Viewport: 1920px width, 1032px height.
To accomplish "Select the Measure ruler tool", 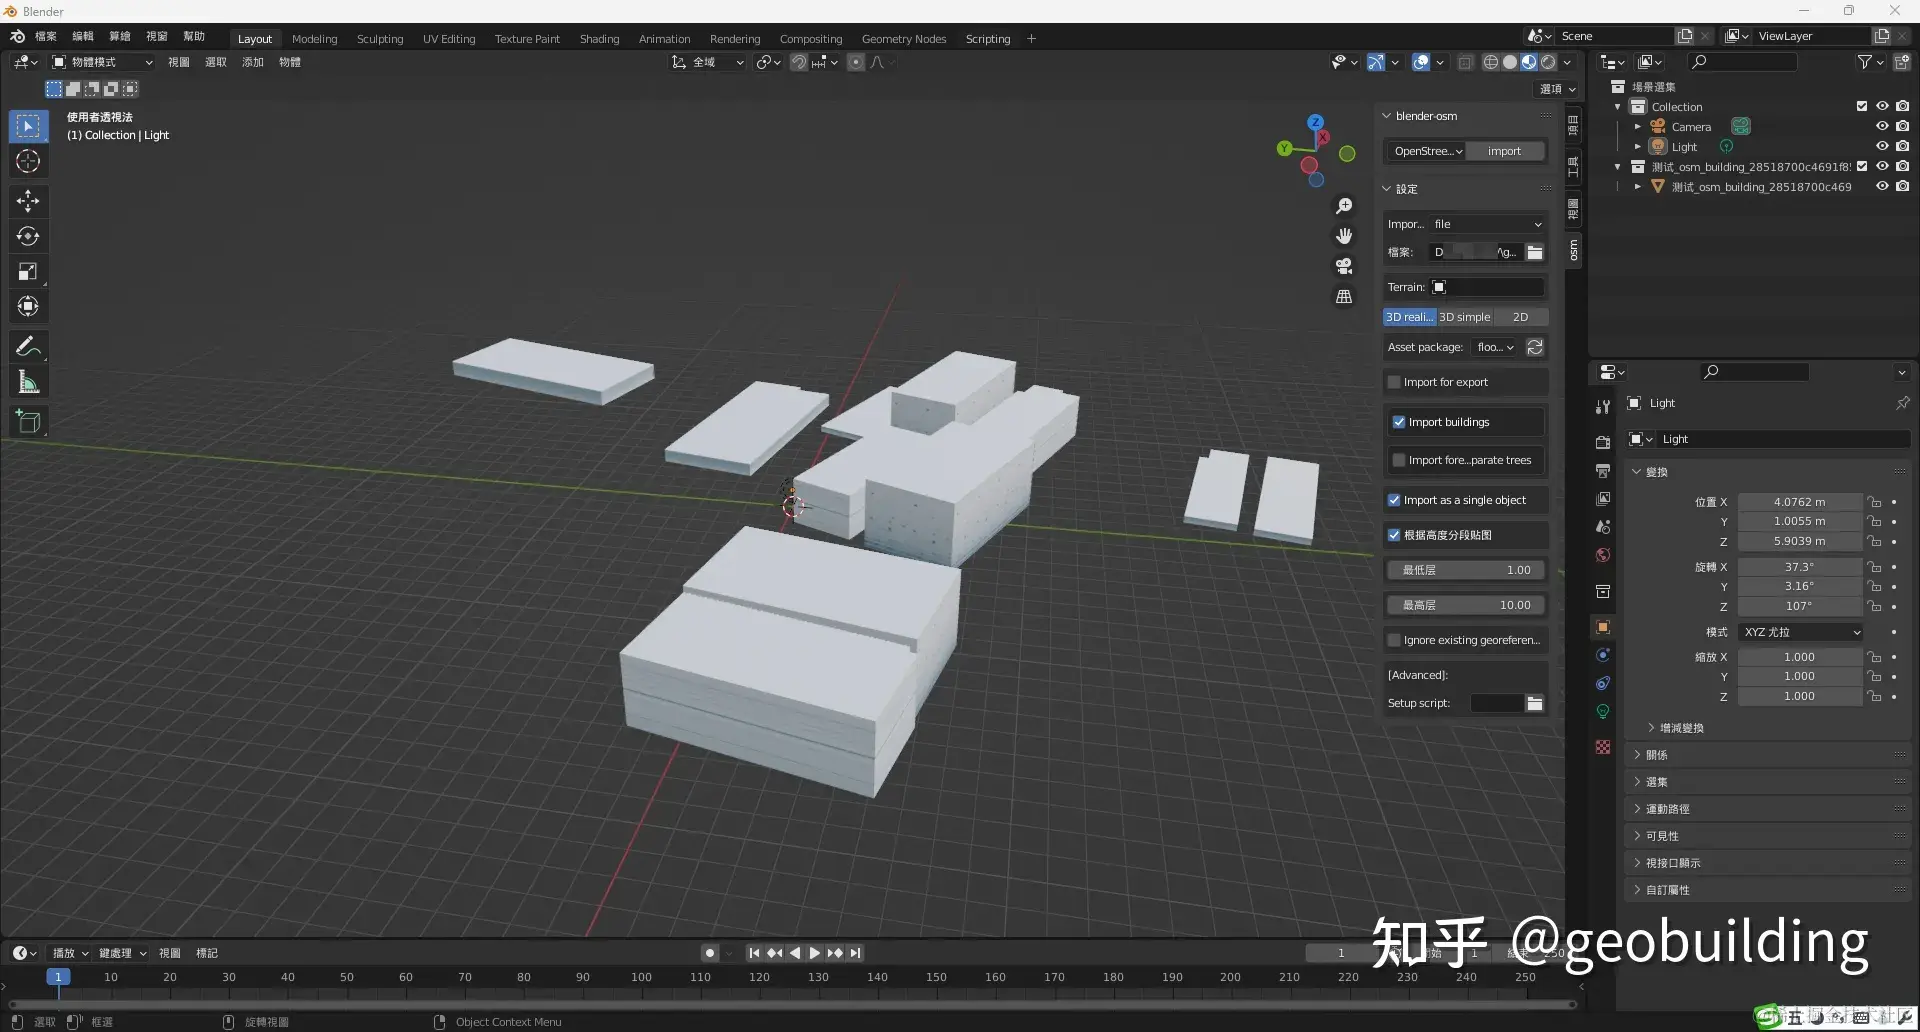I will pos(28,383).
